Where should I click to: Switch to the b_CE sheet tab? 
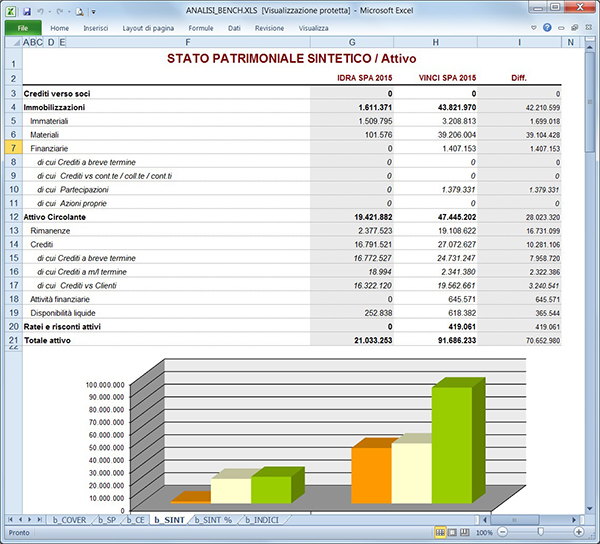[135, 520]
